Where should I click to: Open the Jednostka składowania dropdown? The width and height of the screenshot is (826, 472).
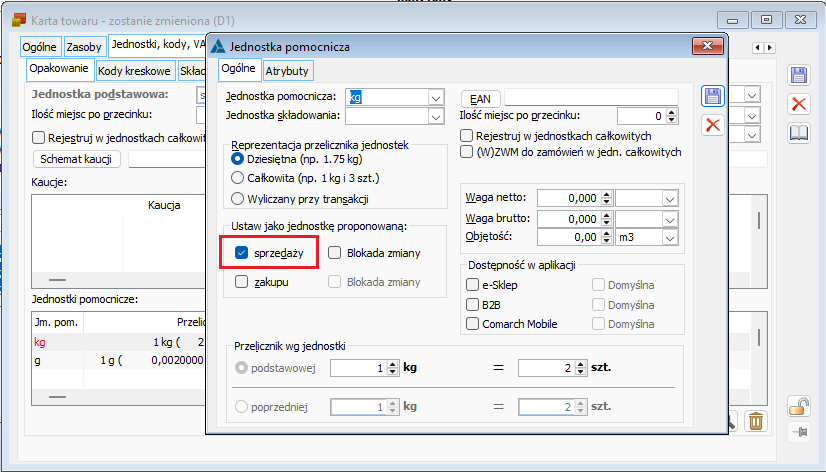pyautogui.click(x=436, y=116)
